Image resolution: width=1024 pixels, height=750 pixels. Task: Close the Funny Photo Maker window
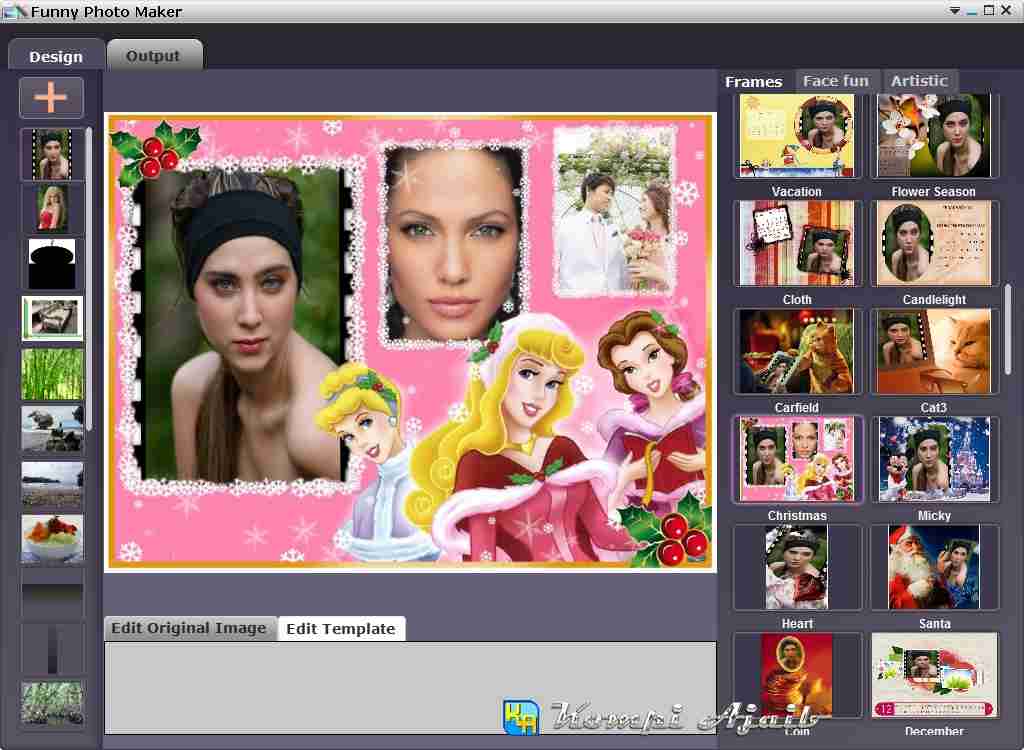[x=1006, y=10]
